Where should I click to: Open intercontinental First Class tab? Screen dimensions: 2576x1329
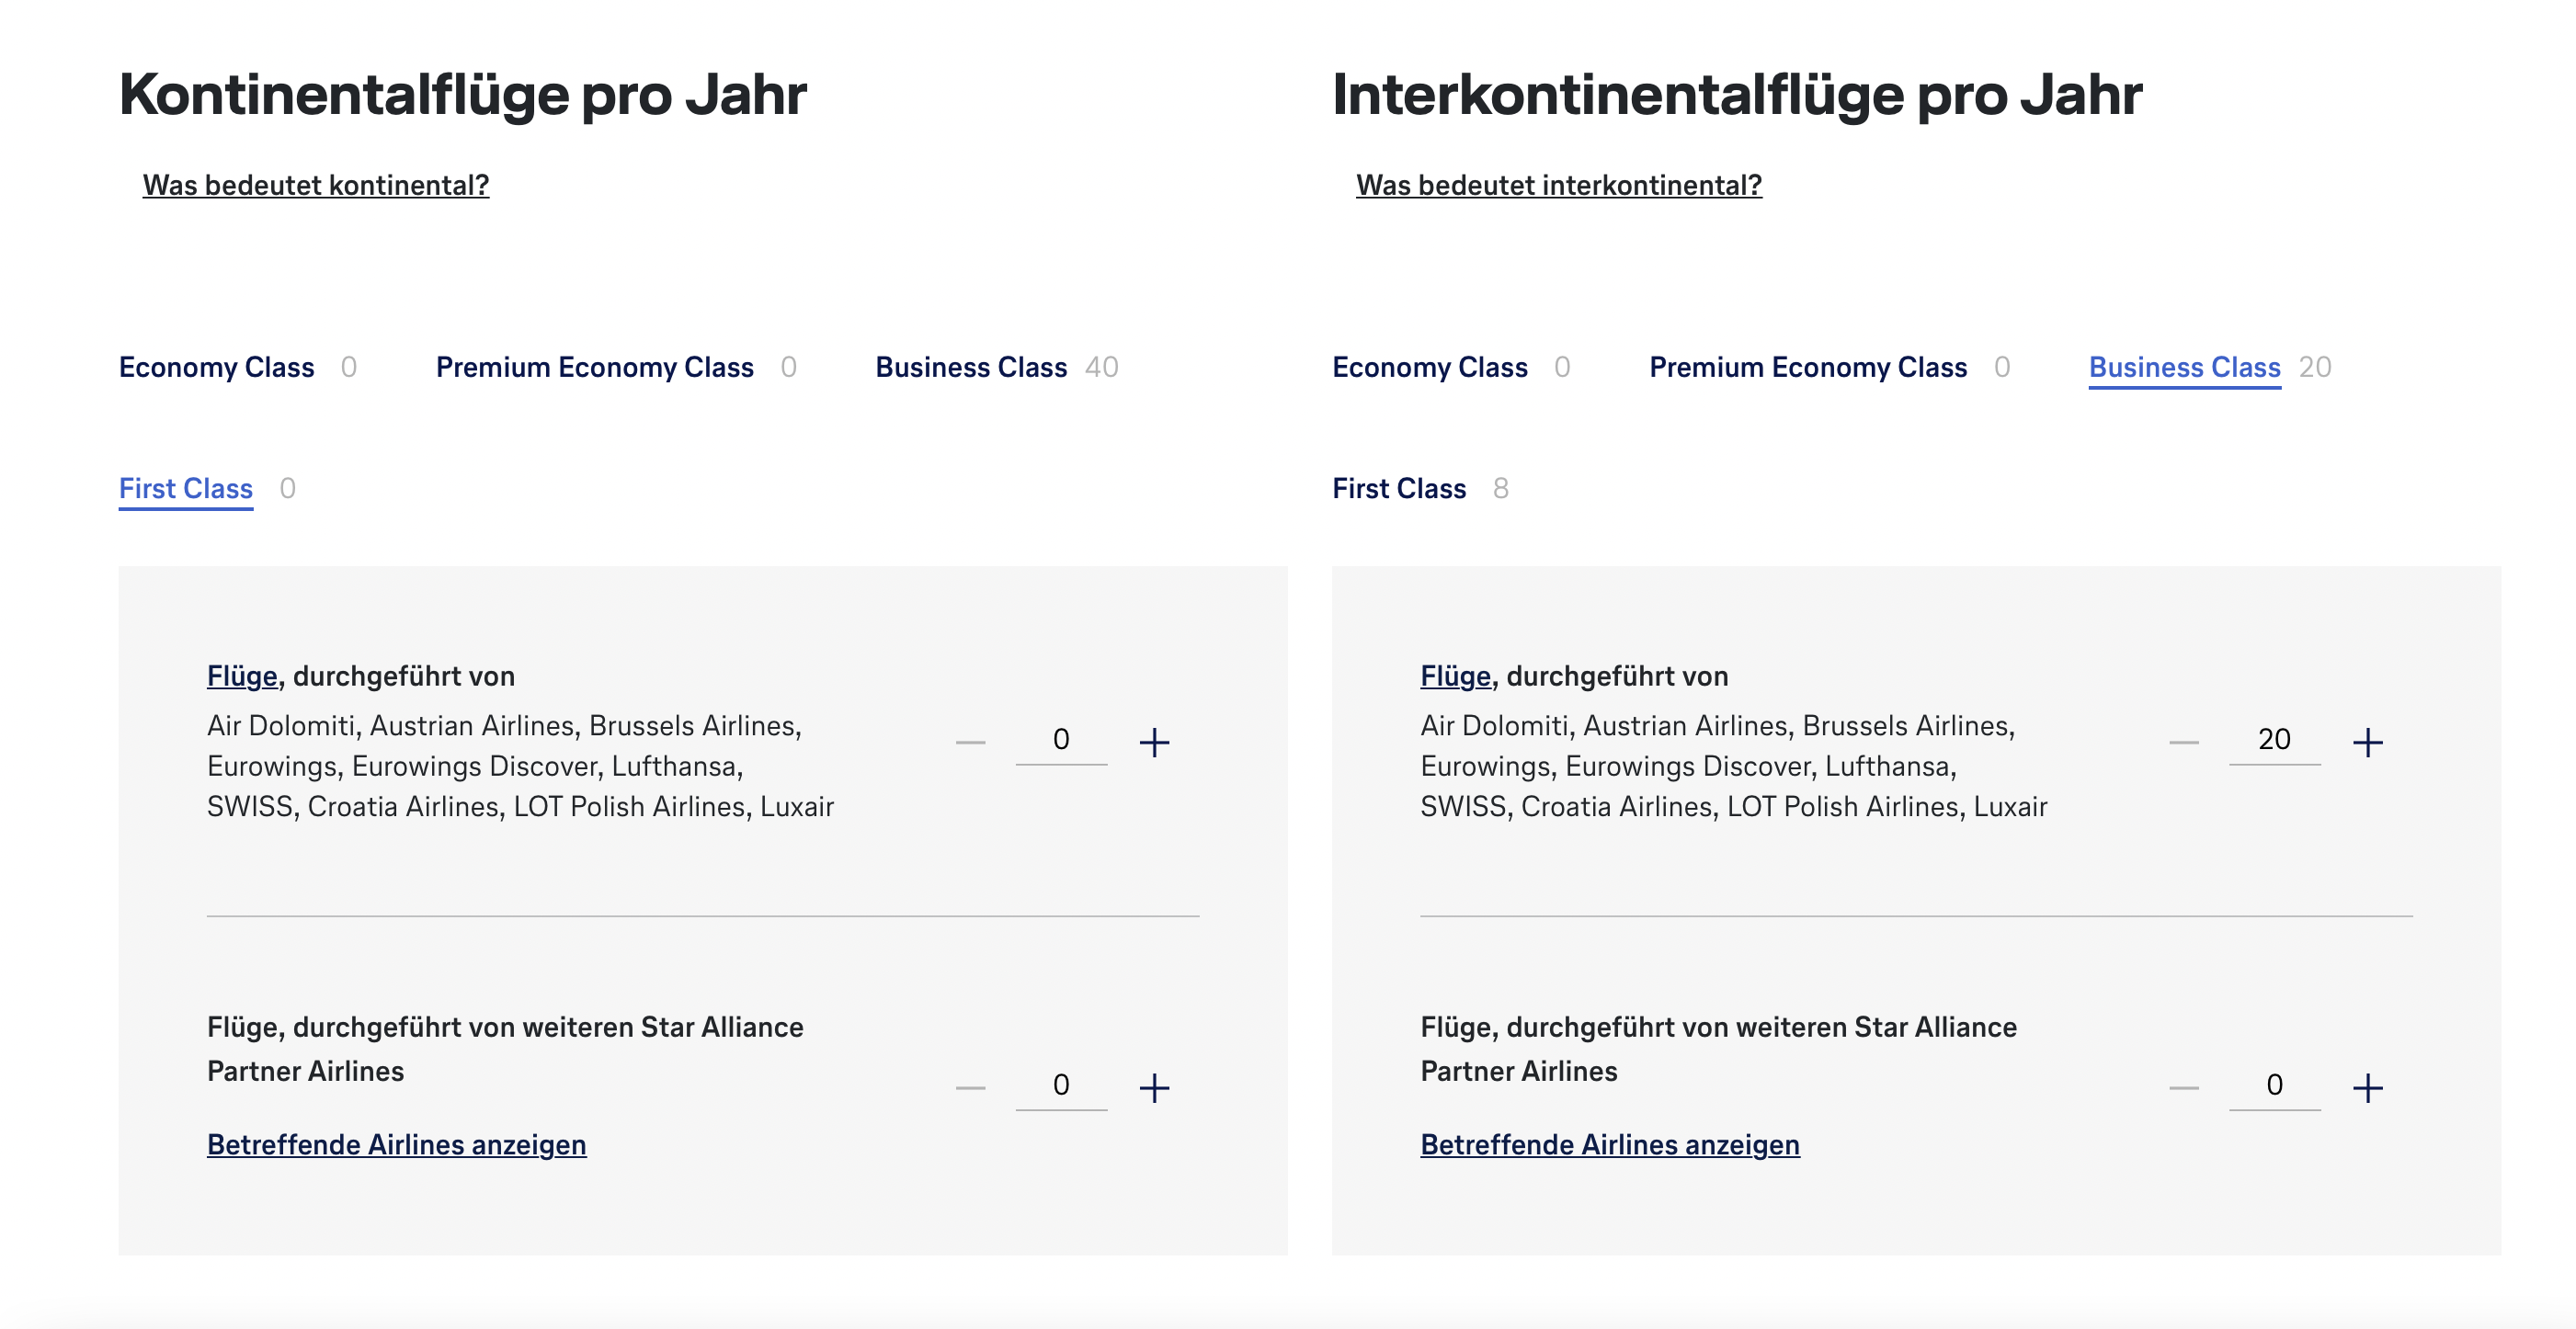pyautogui.click(x=1398, y=488)
